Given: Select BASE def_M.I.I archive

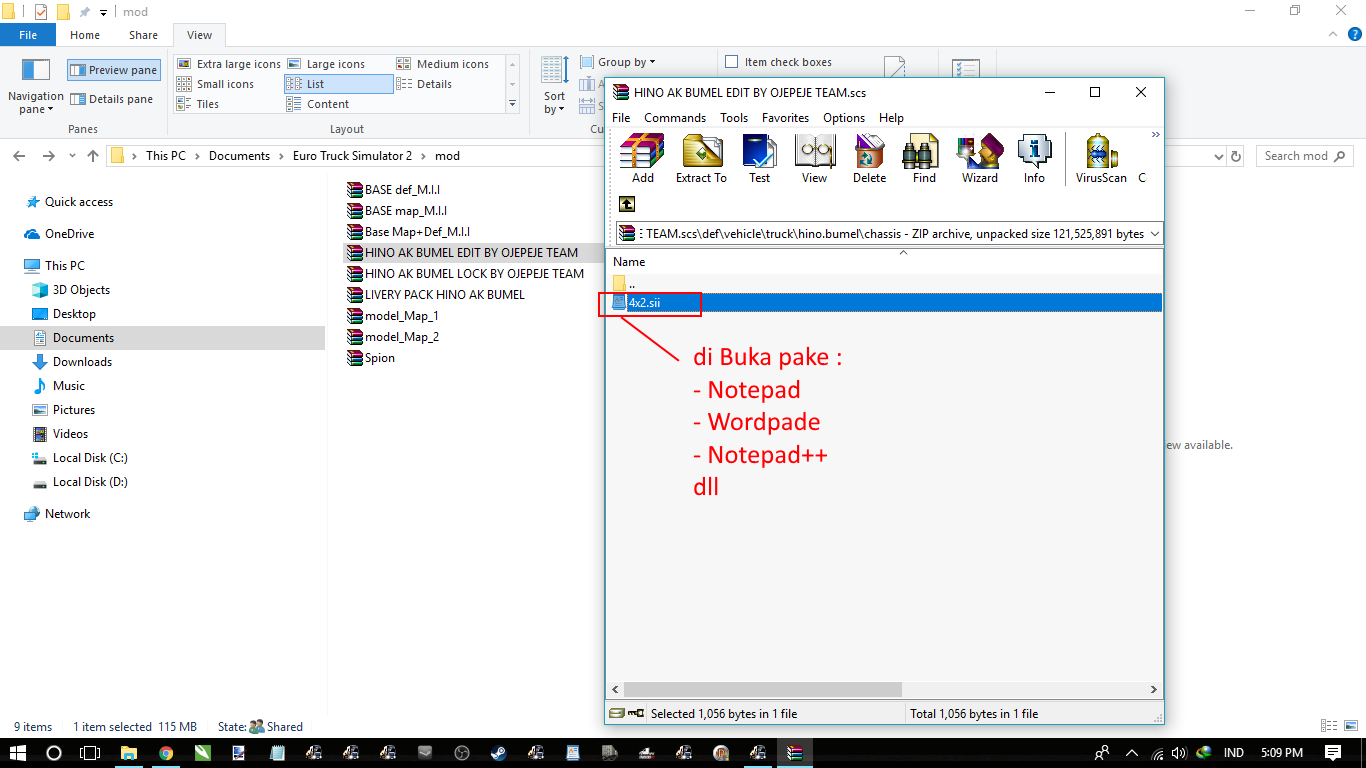Looking at the screenshot, I should (393, 189).
